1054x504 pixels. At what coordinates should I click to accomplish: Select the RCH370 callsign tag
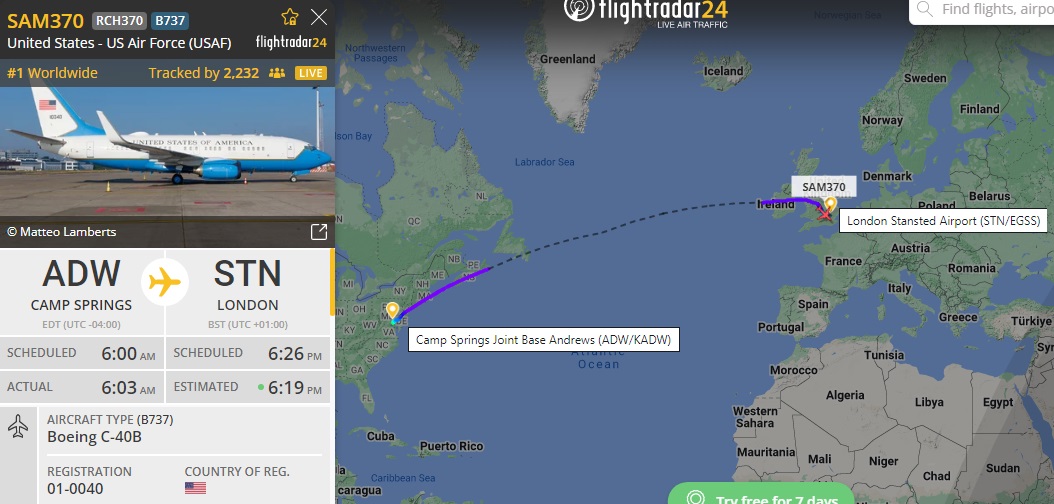(x=119, y=20)
